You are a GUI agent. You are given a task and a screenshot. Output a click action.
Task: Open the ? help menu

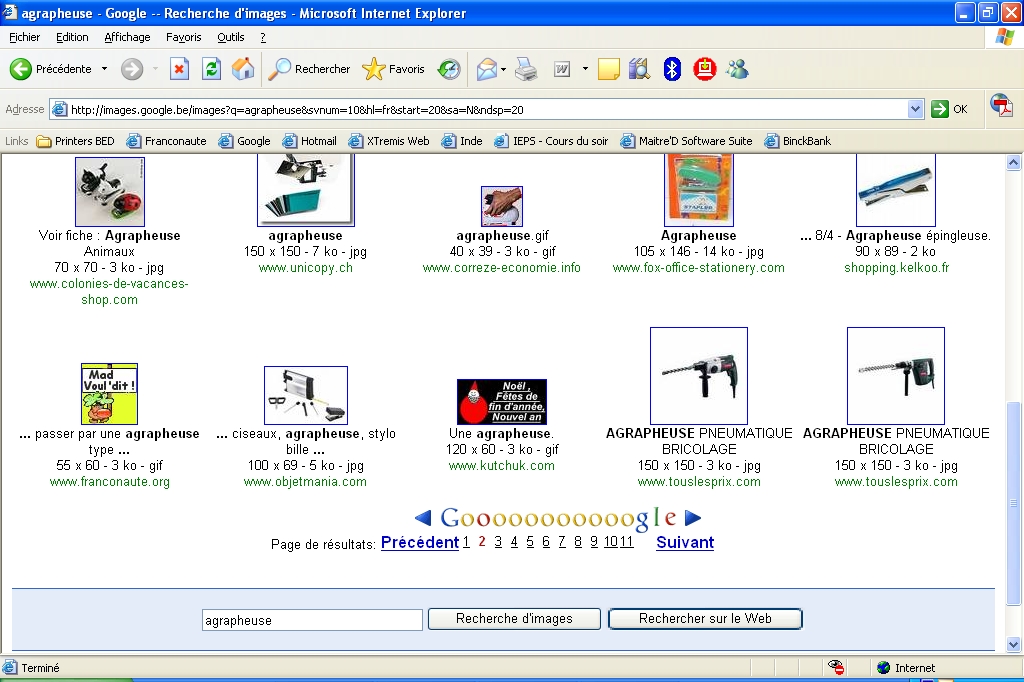pyautogui.click(x=263, y=37)
